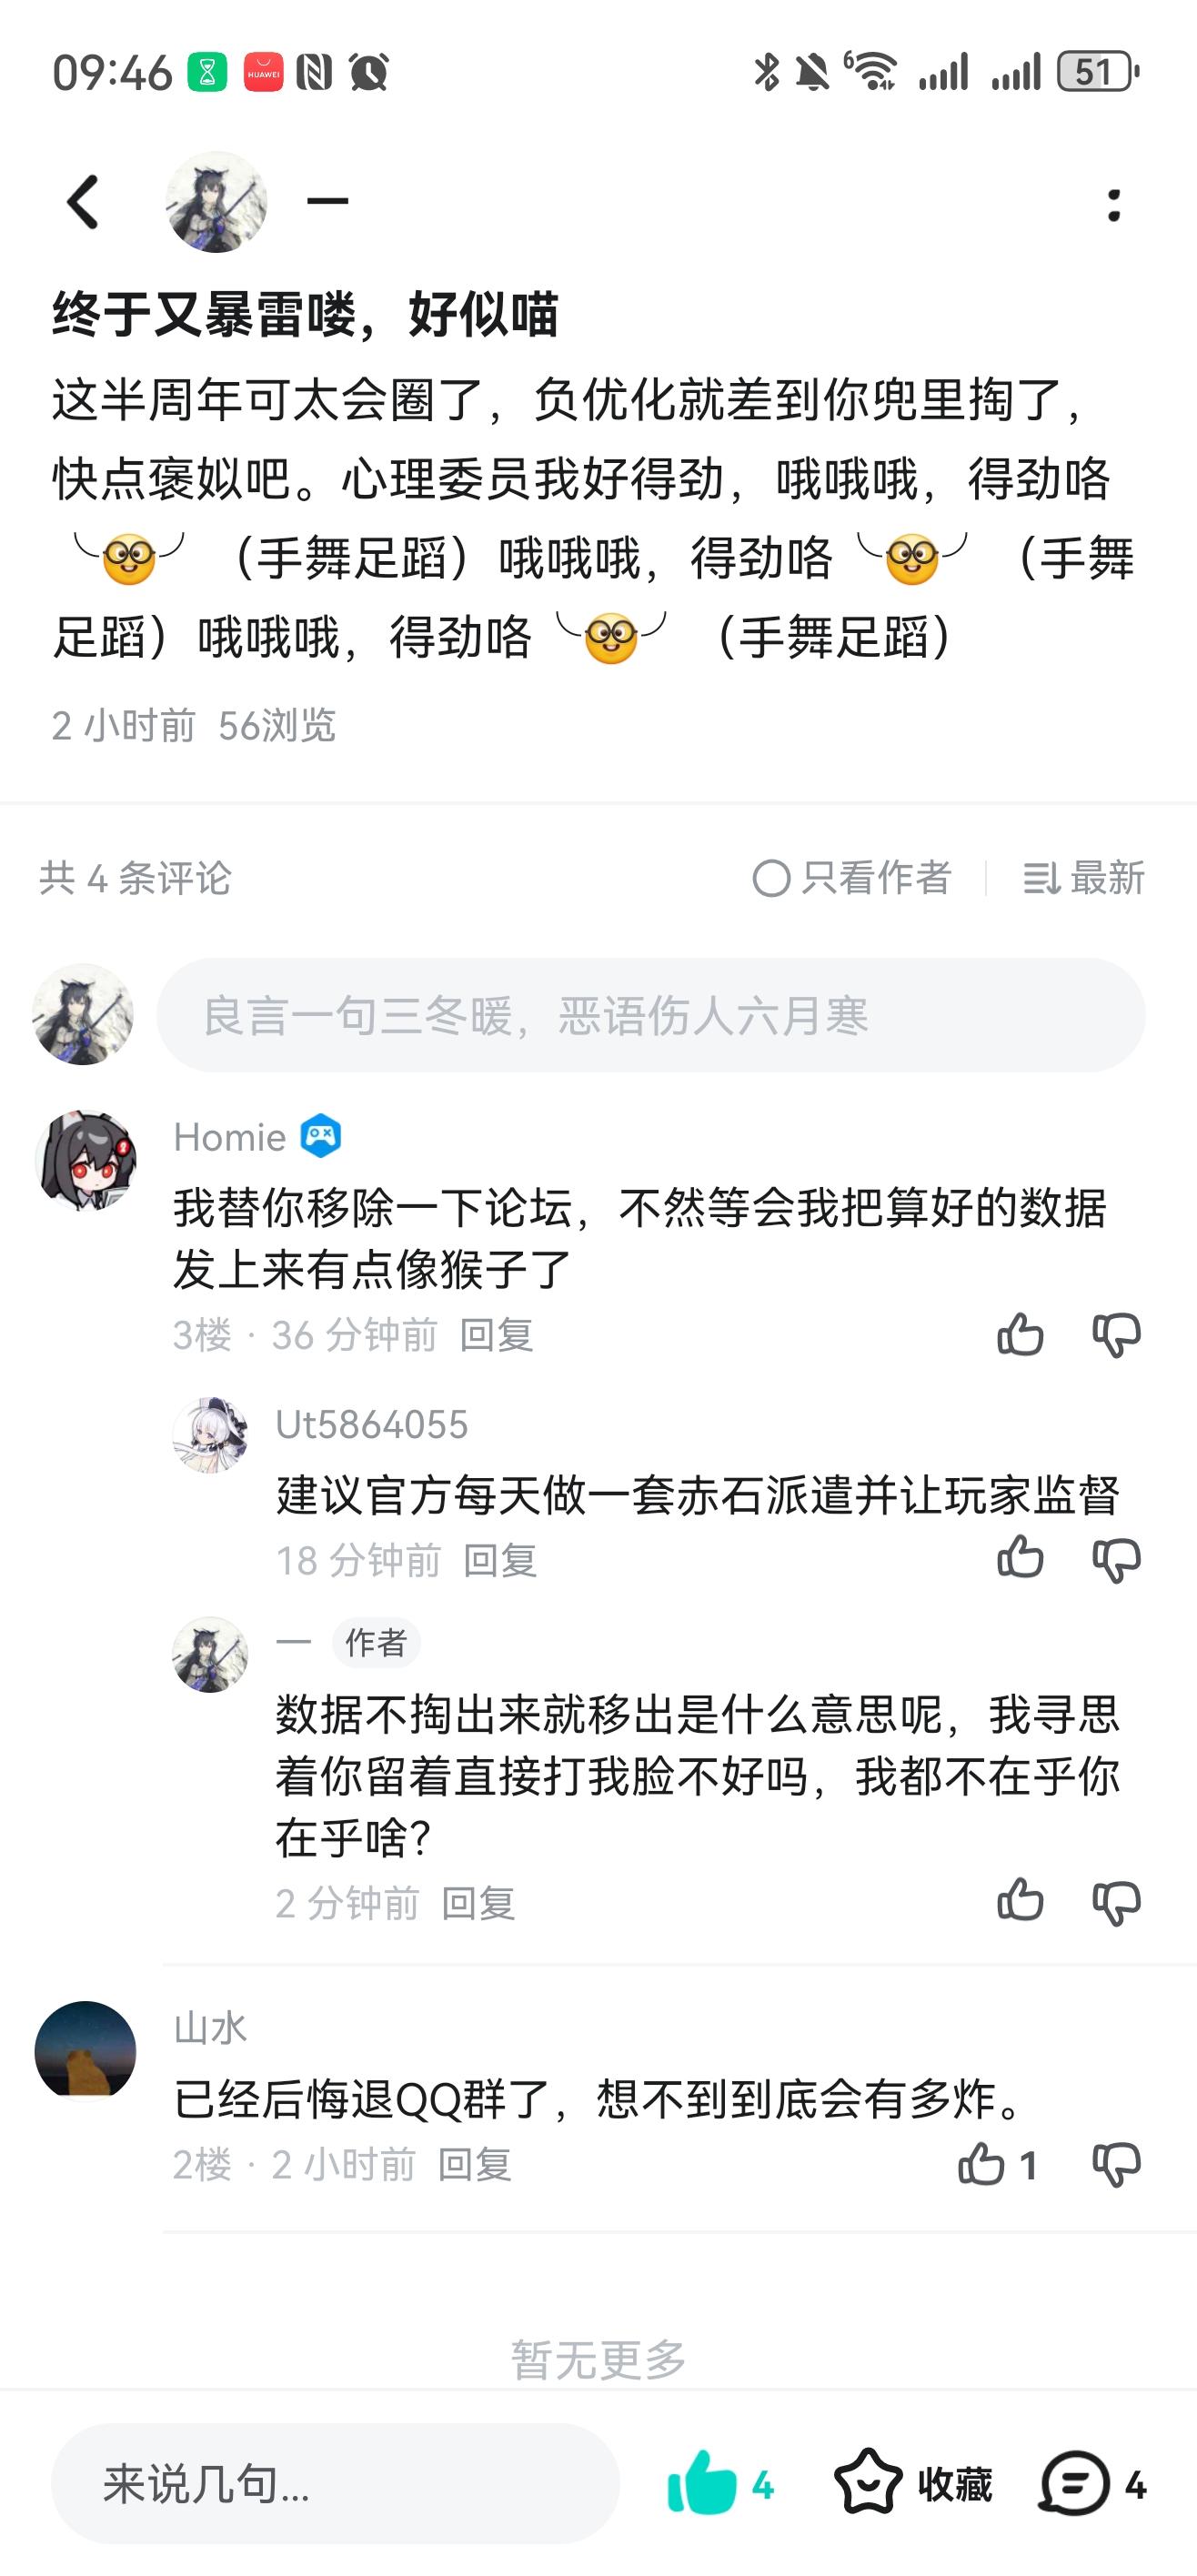Image resolution: width=1197 pixels, height=2576 pixels.
Task: Reply to Homie's comment
Action: pos(496,1335)
